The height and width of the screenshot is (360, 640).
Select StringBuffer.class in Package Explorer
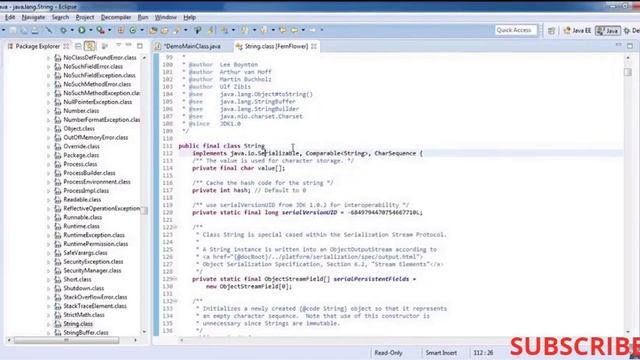86,333
